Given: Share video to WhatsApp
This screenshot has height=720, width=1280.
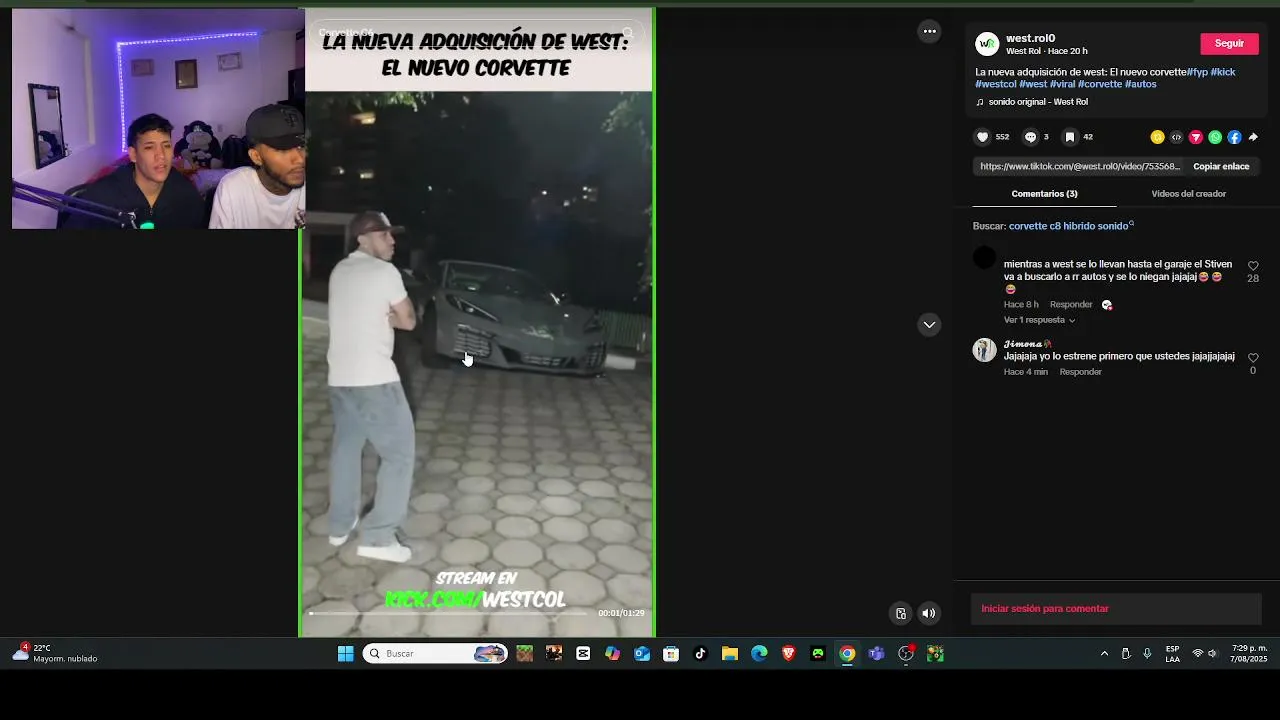Looking at the screenshot, I should 1215,137.
